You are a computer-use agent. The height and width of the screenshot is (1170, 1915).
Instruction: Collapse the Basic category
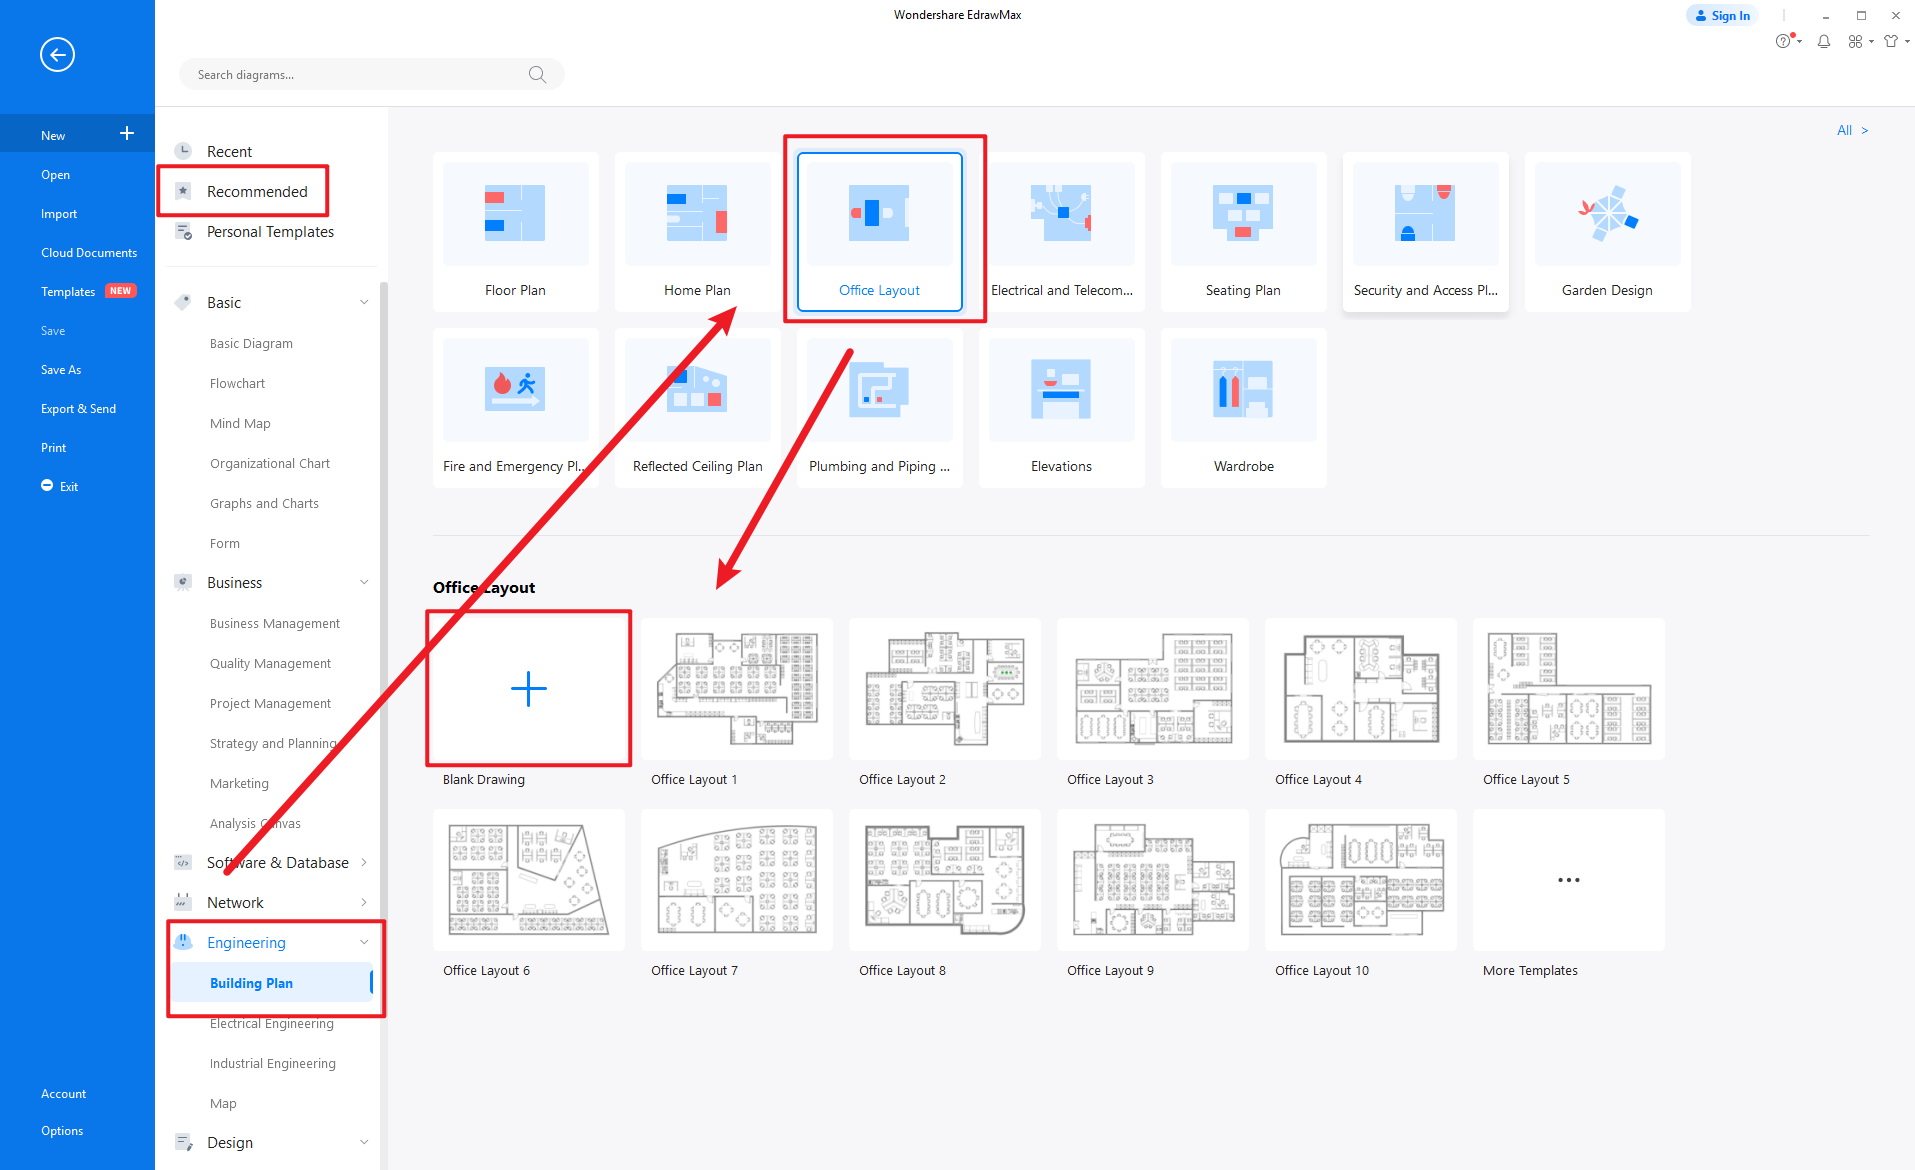[x=363, y=302]
